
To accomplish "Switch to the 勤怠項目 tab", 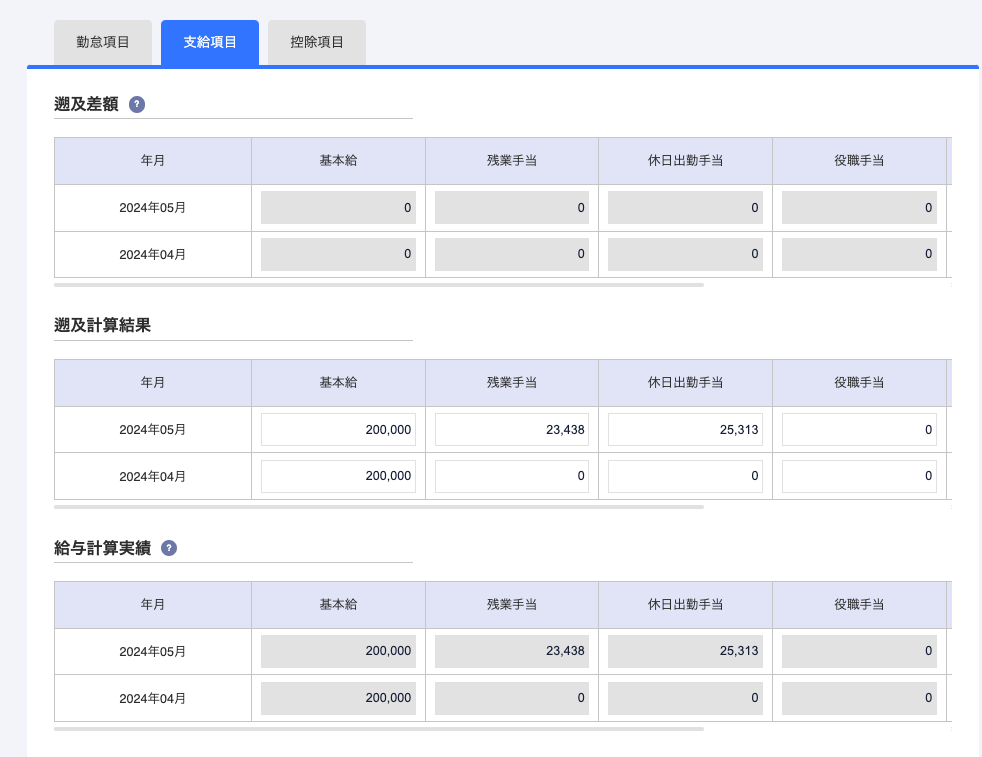I will click(x=103, y=42).
